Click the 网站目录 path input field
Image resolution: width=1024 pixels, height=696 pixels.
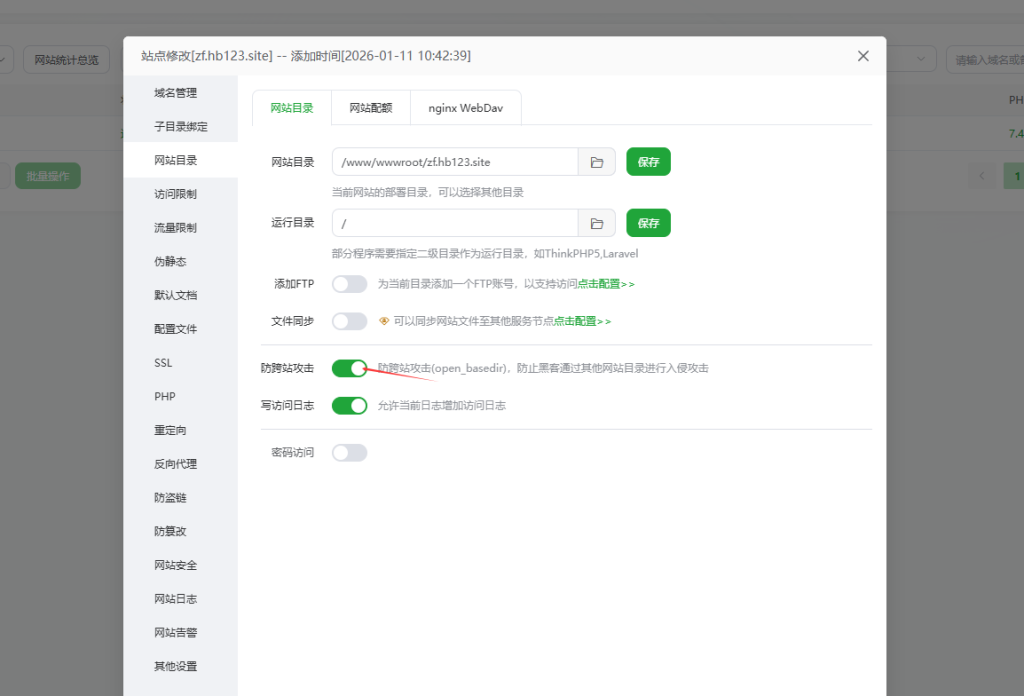tap(455, 162)
